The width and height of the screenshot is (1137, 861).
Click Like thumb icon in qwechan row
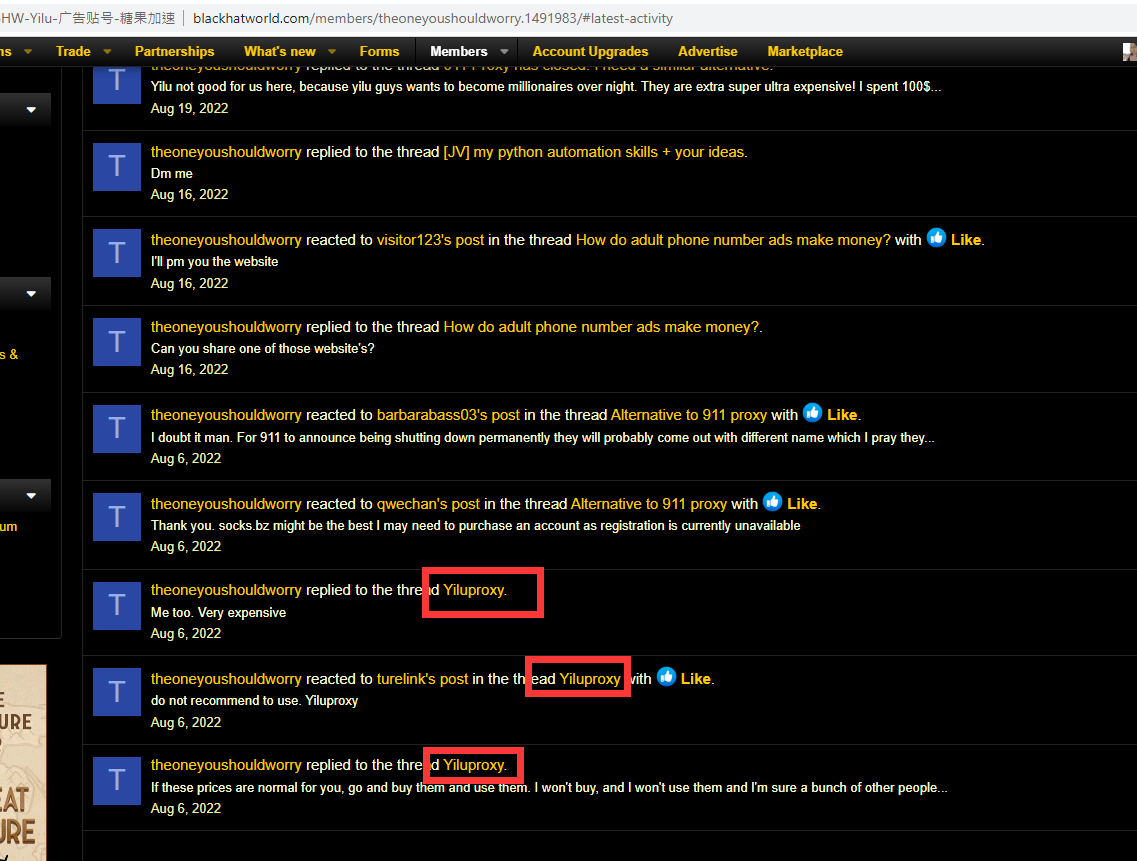tap(772, 502)
